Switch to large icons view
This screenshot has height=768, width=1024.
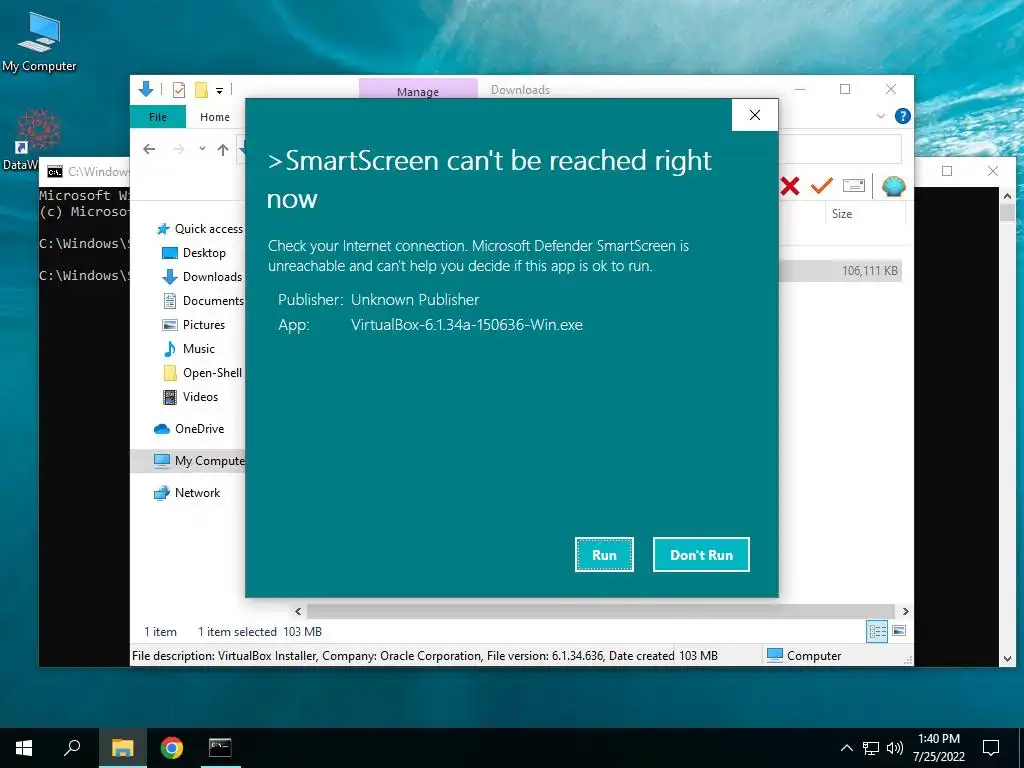pyautogui.click(x=899, y=631)
